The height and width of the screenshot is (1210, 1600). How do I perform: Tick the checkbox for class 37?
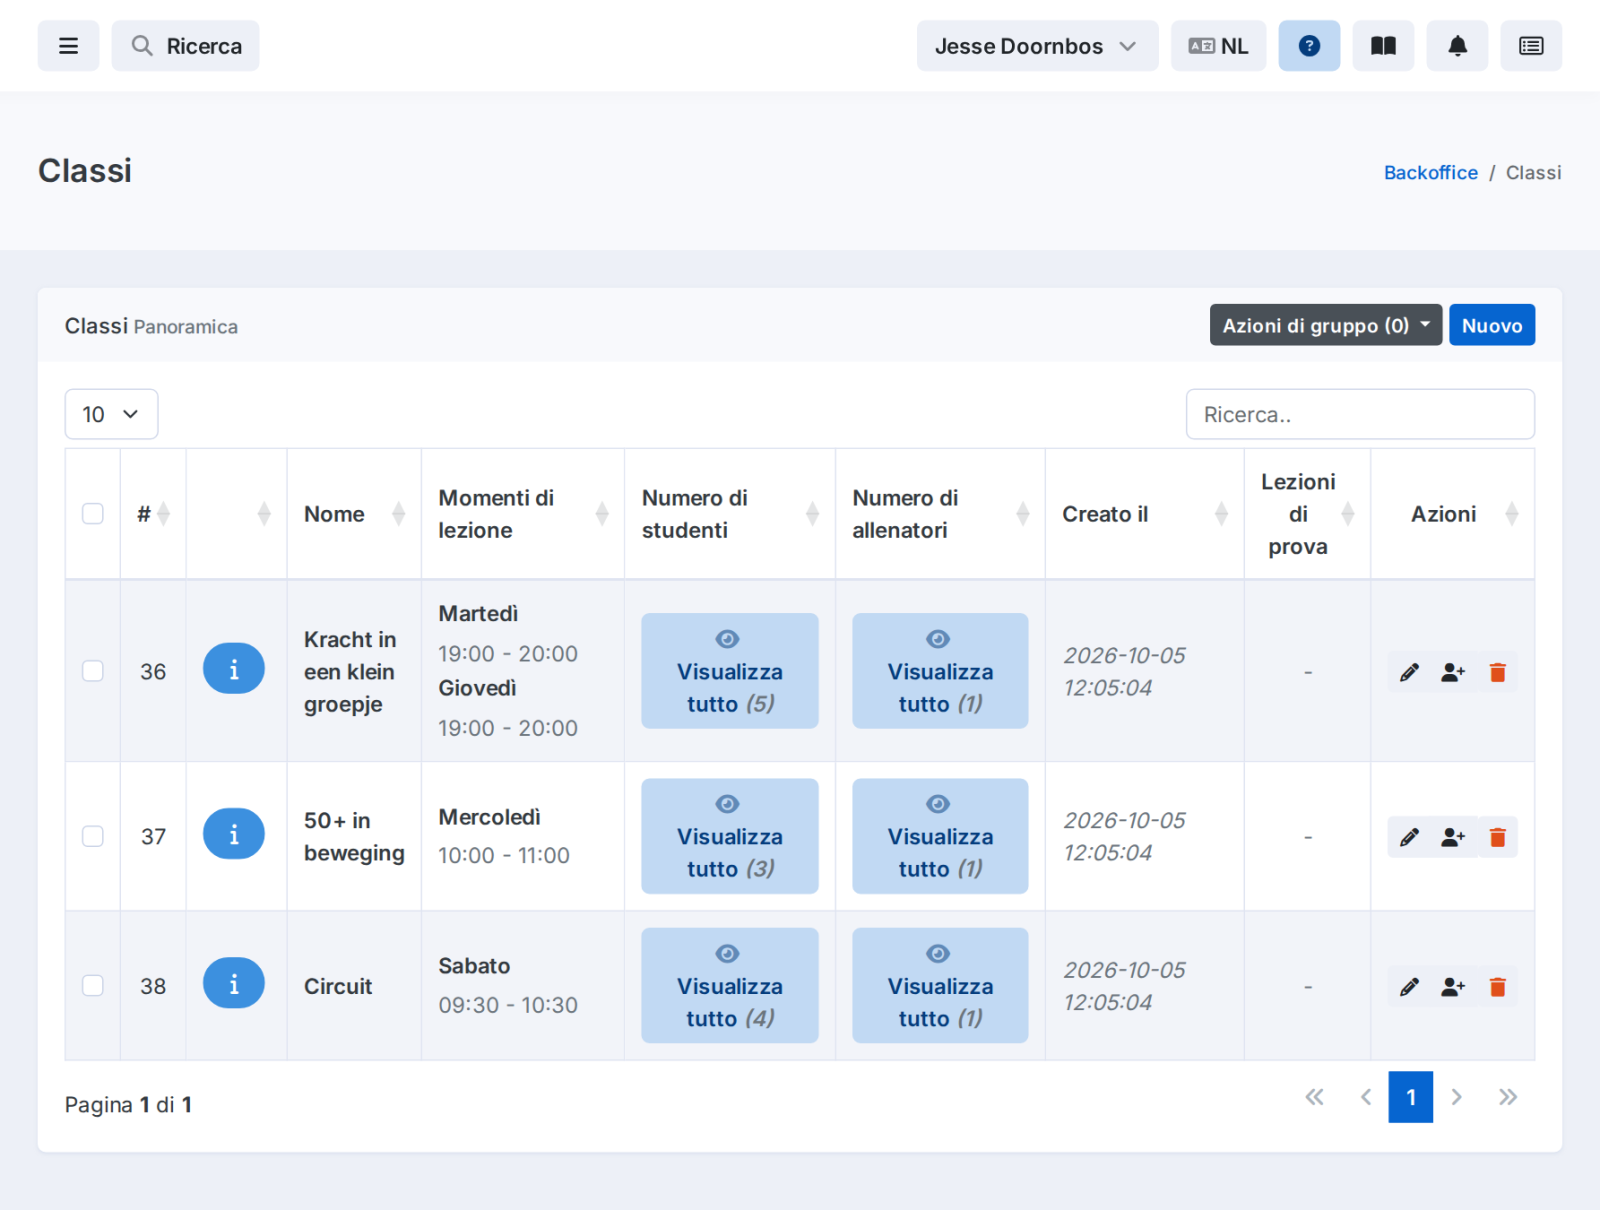point(93,836)
